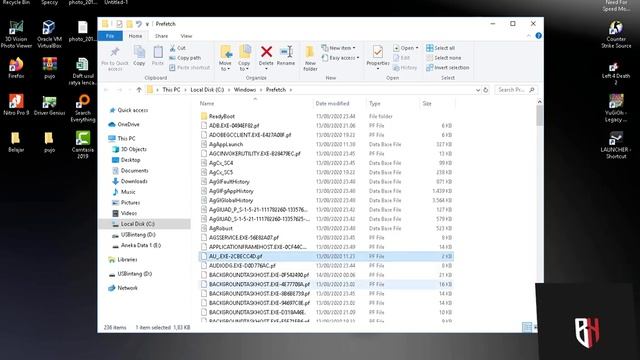Click Select none in ribbon
The width and height of the screenshot is (640, 360).
[443, 58]
